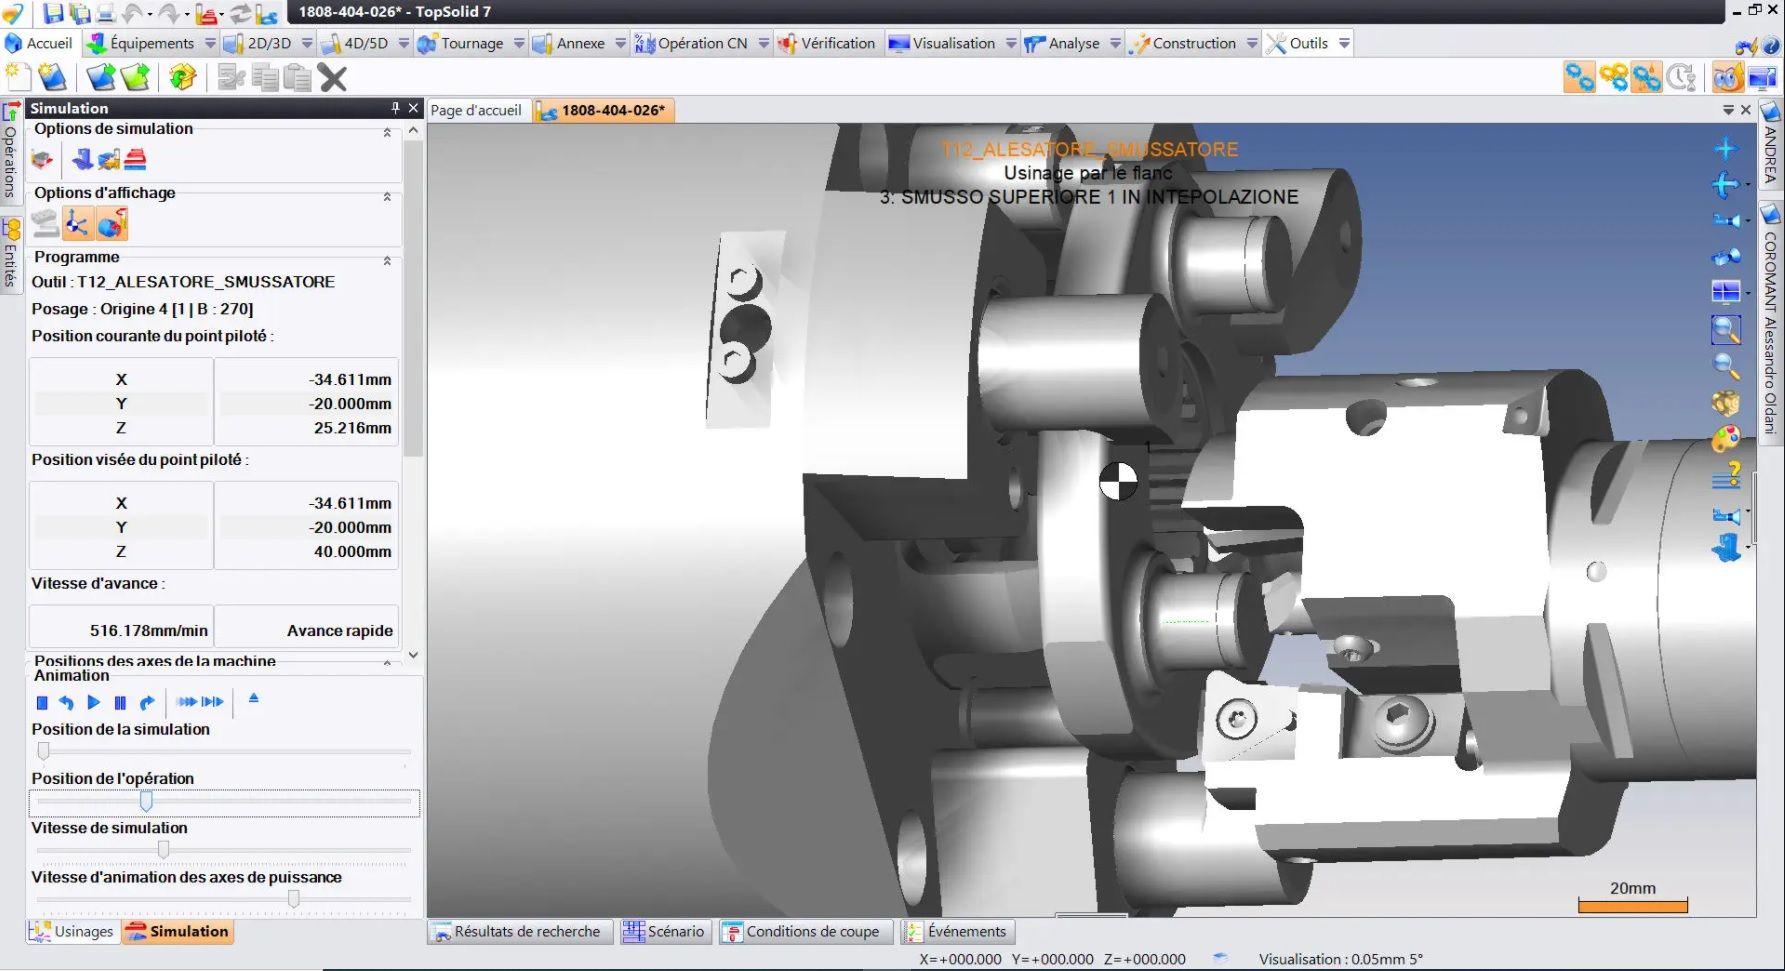Switch to the Usinages tab
This screenshot has height=971, width=1785.
pos(73,931)
